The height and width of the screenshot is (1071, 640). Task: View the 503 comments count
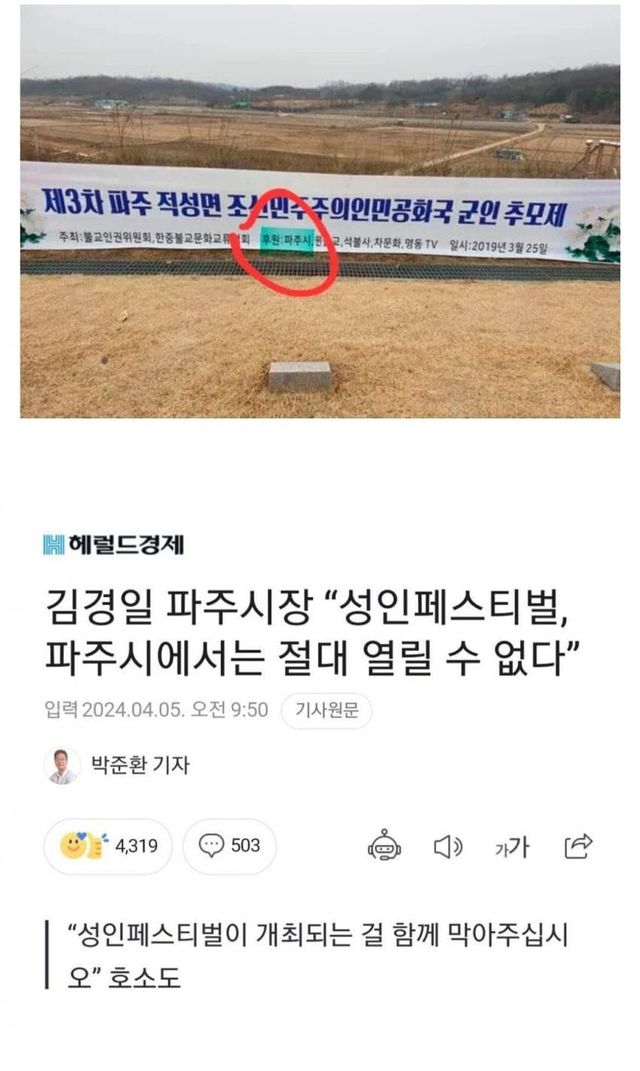(245, 846)
